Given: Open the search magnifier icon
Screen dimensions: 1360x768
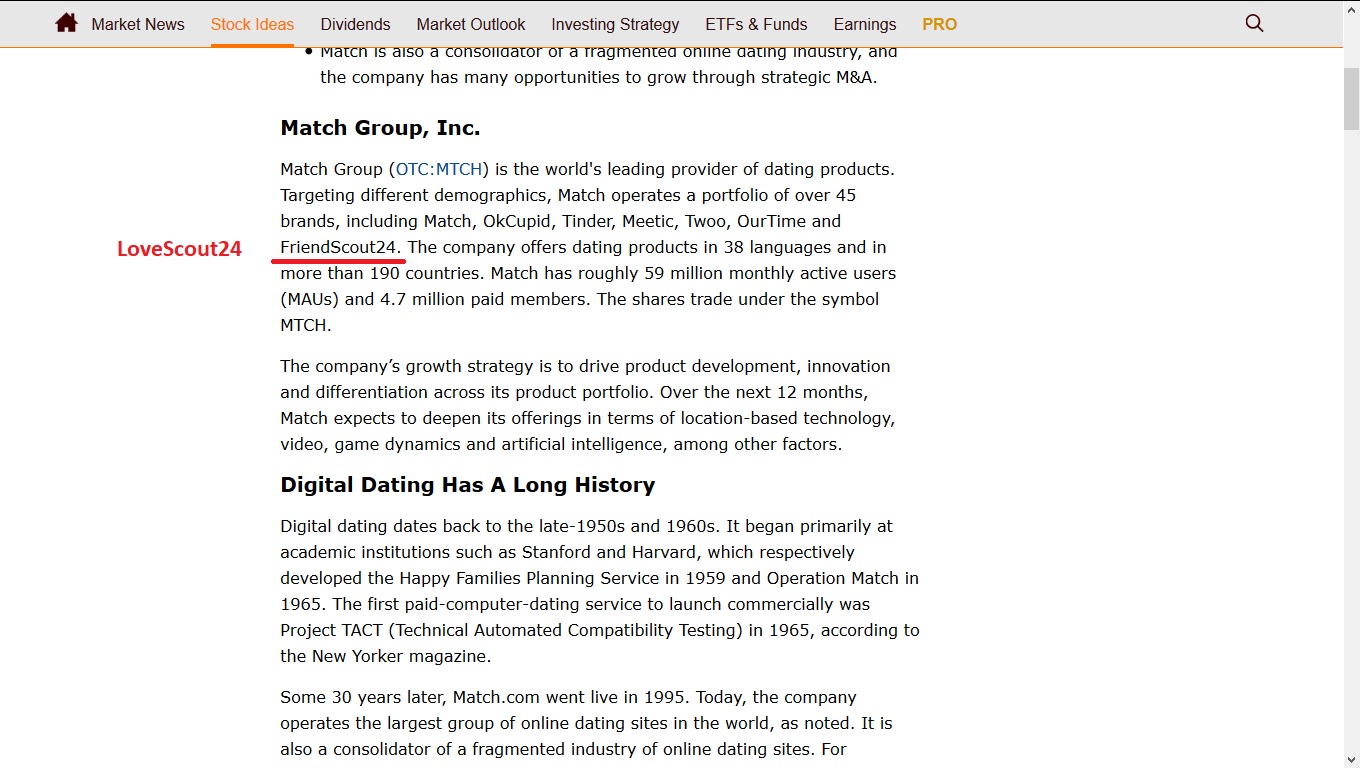Looking at the screenshot, I should [1254, 23].
